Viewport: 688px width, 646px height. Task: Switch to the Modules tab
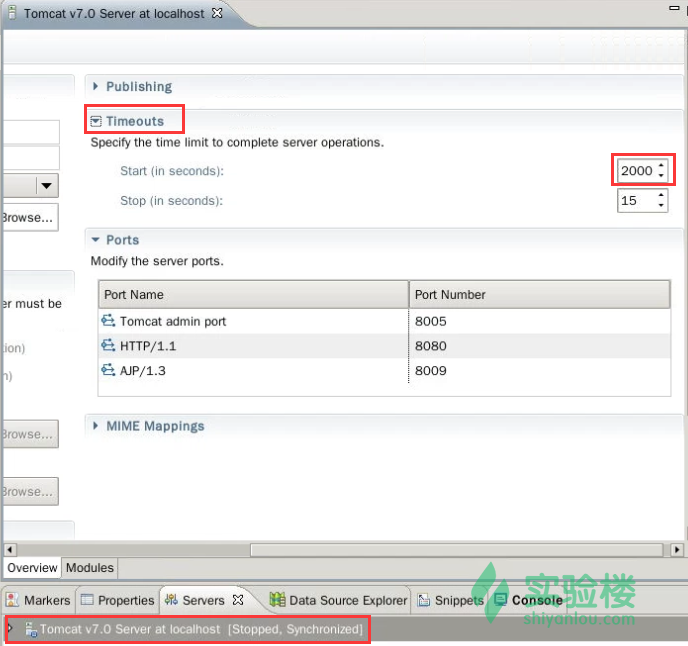pyautogui.click(x=90, y=567)
